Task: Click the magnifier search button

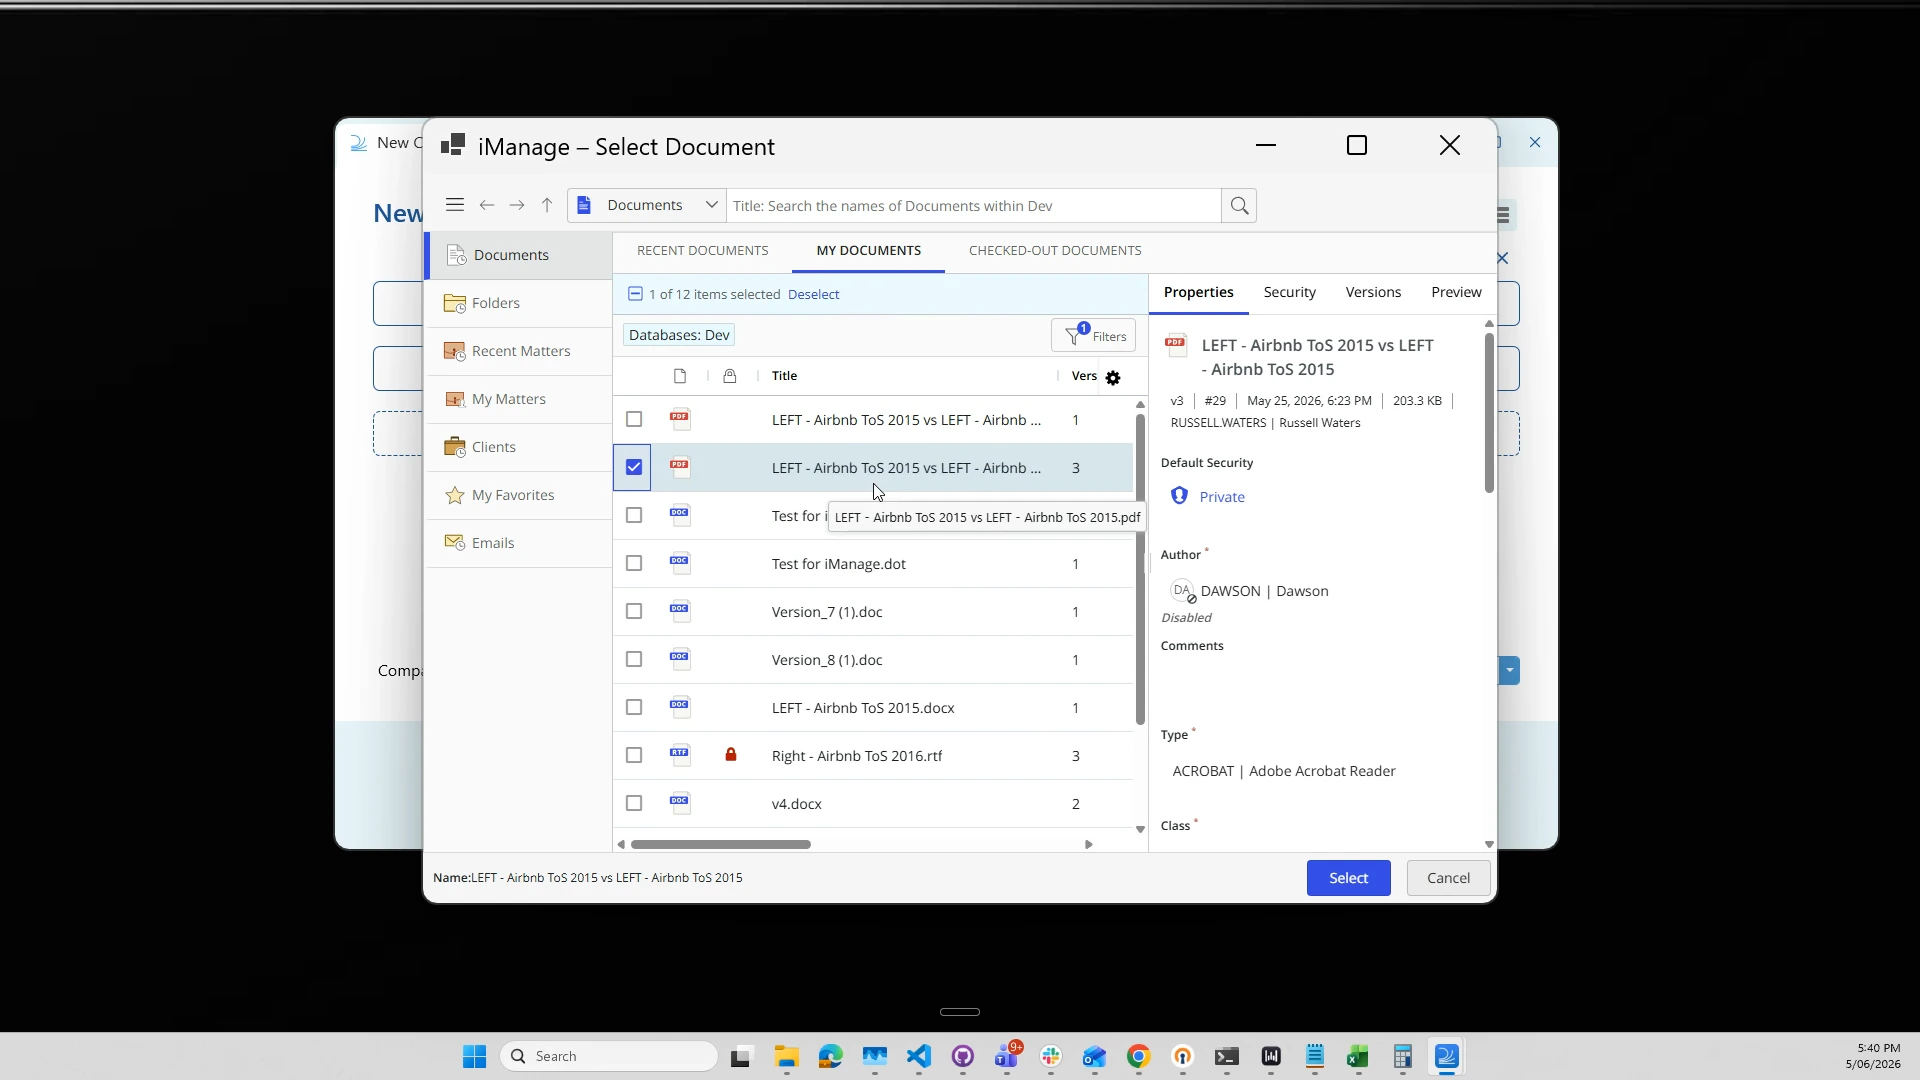Action: click(1239, 206)
